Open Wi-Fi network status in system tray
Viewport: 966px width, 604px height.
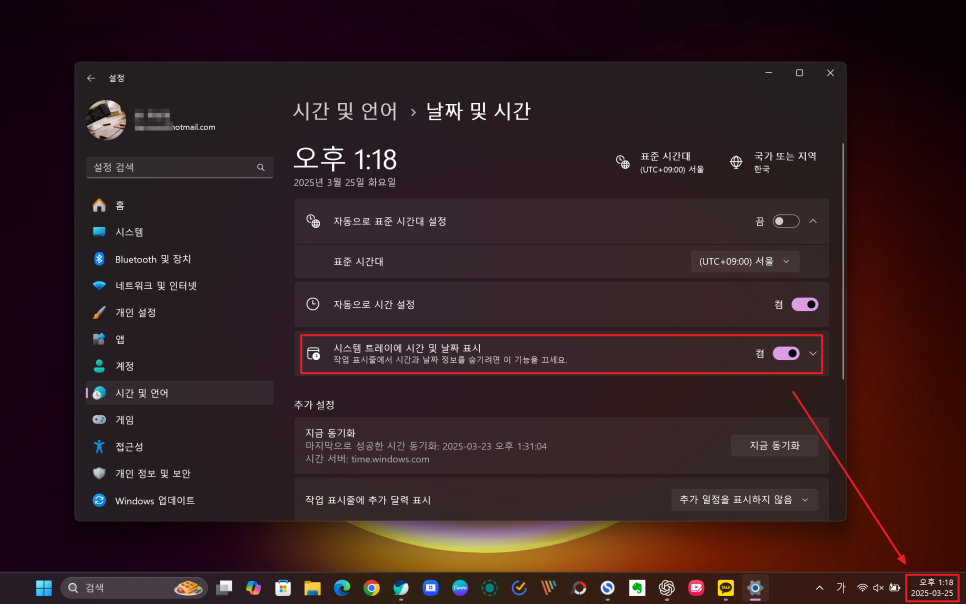tap(862, 588)
